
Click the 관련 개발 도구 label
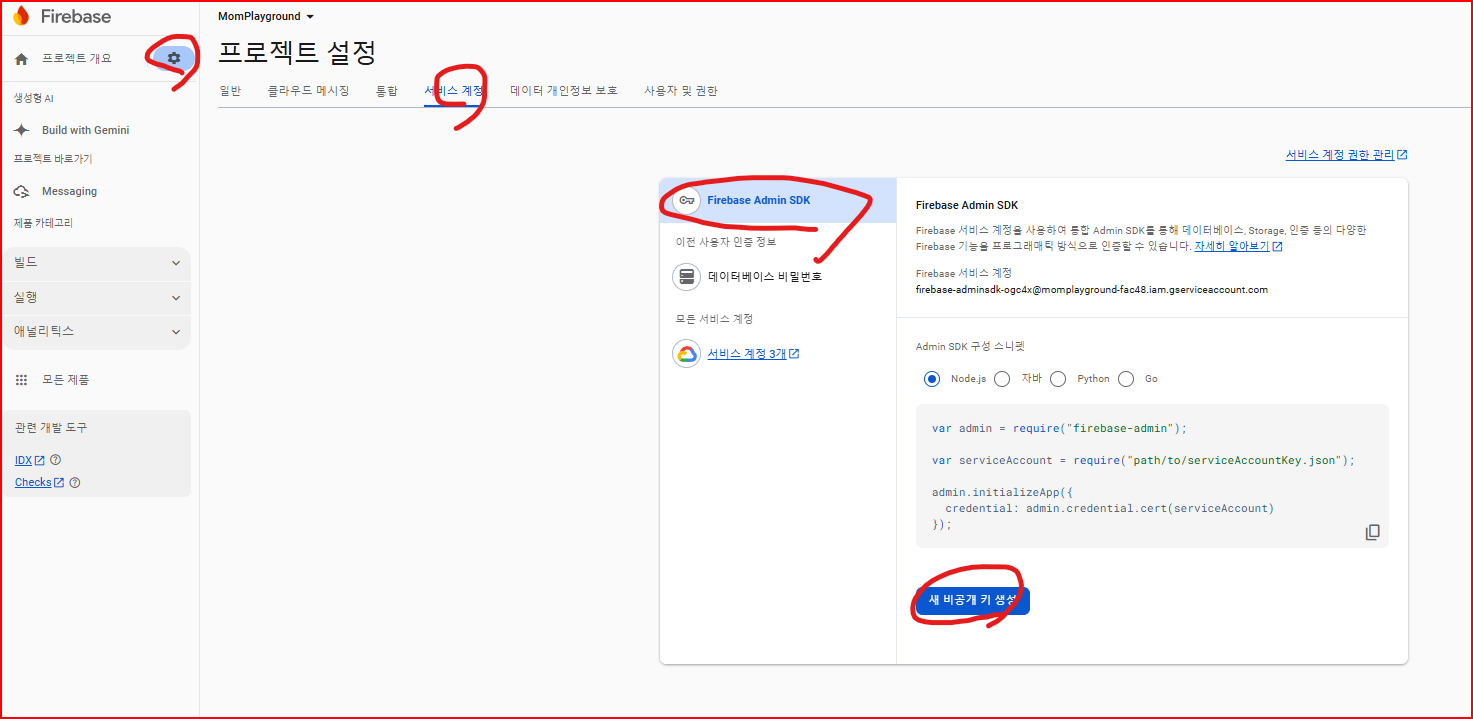point(51,427)
